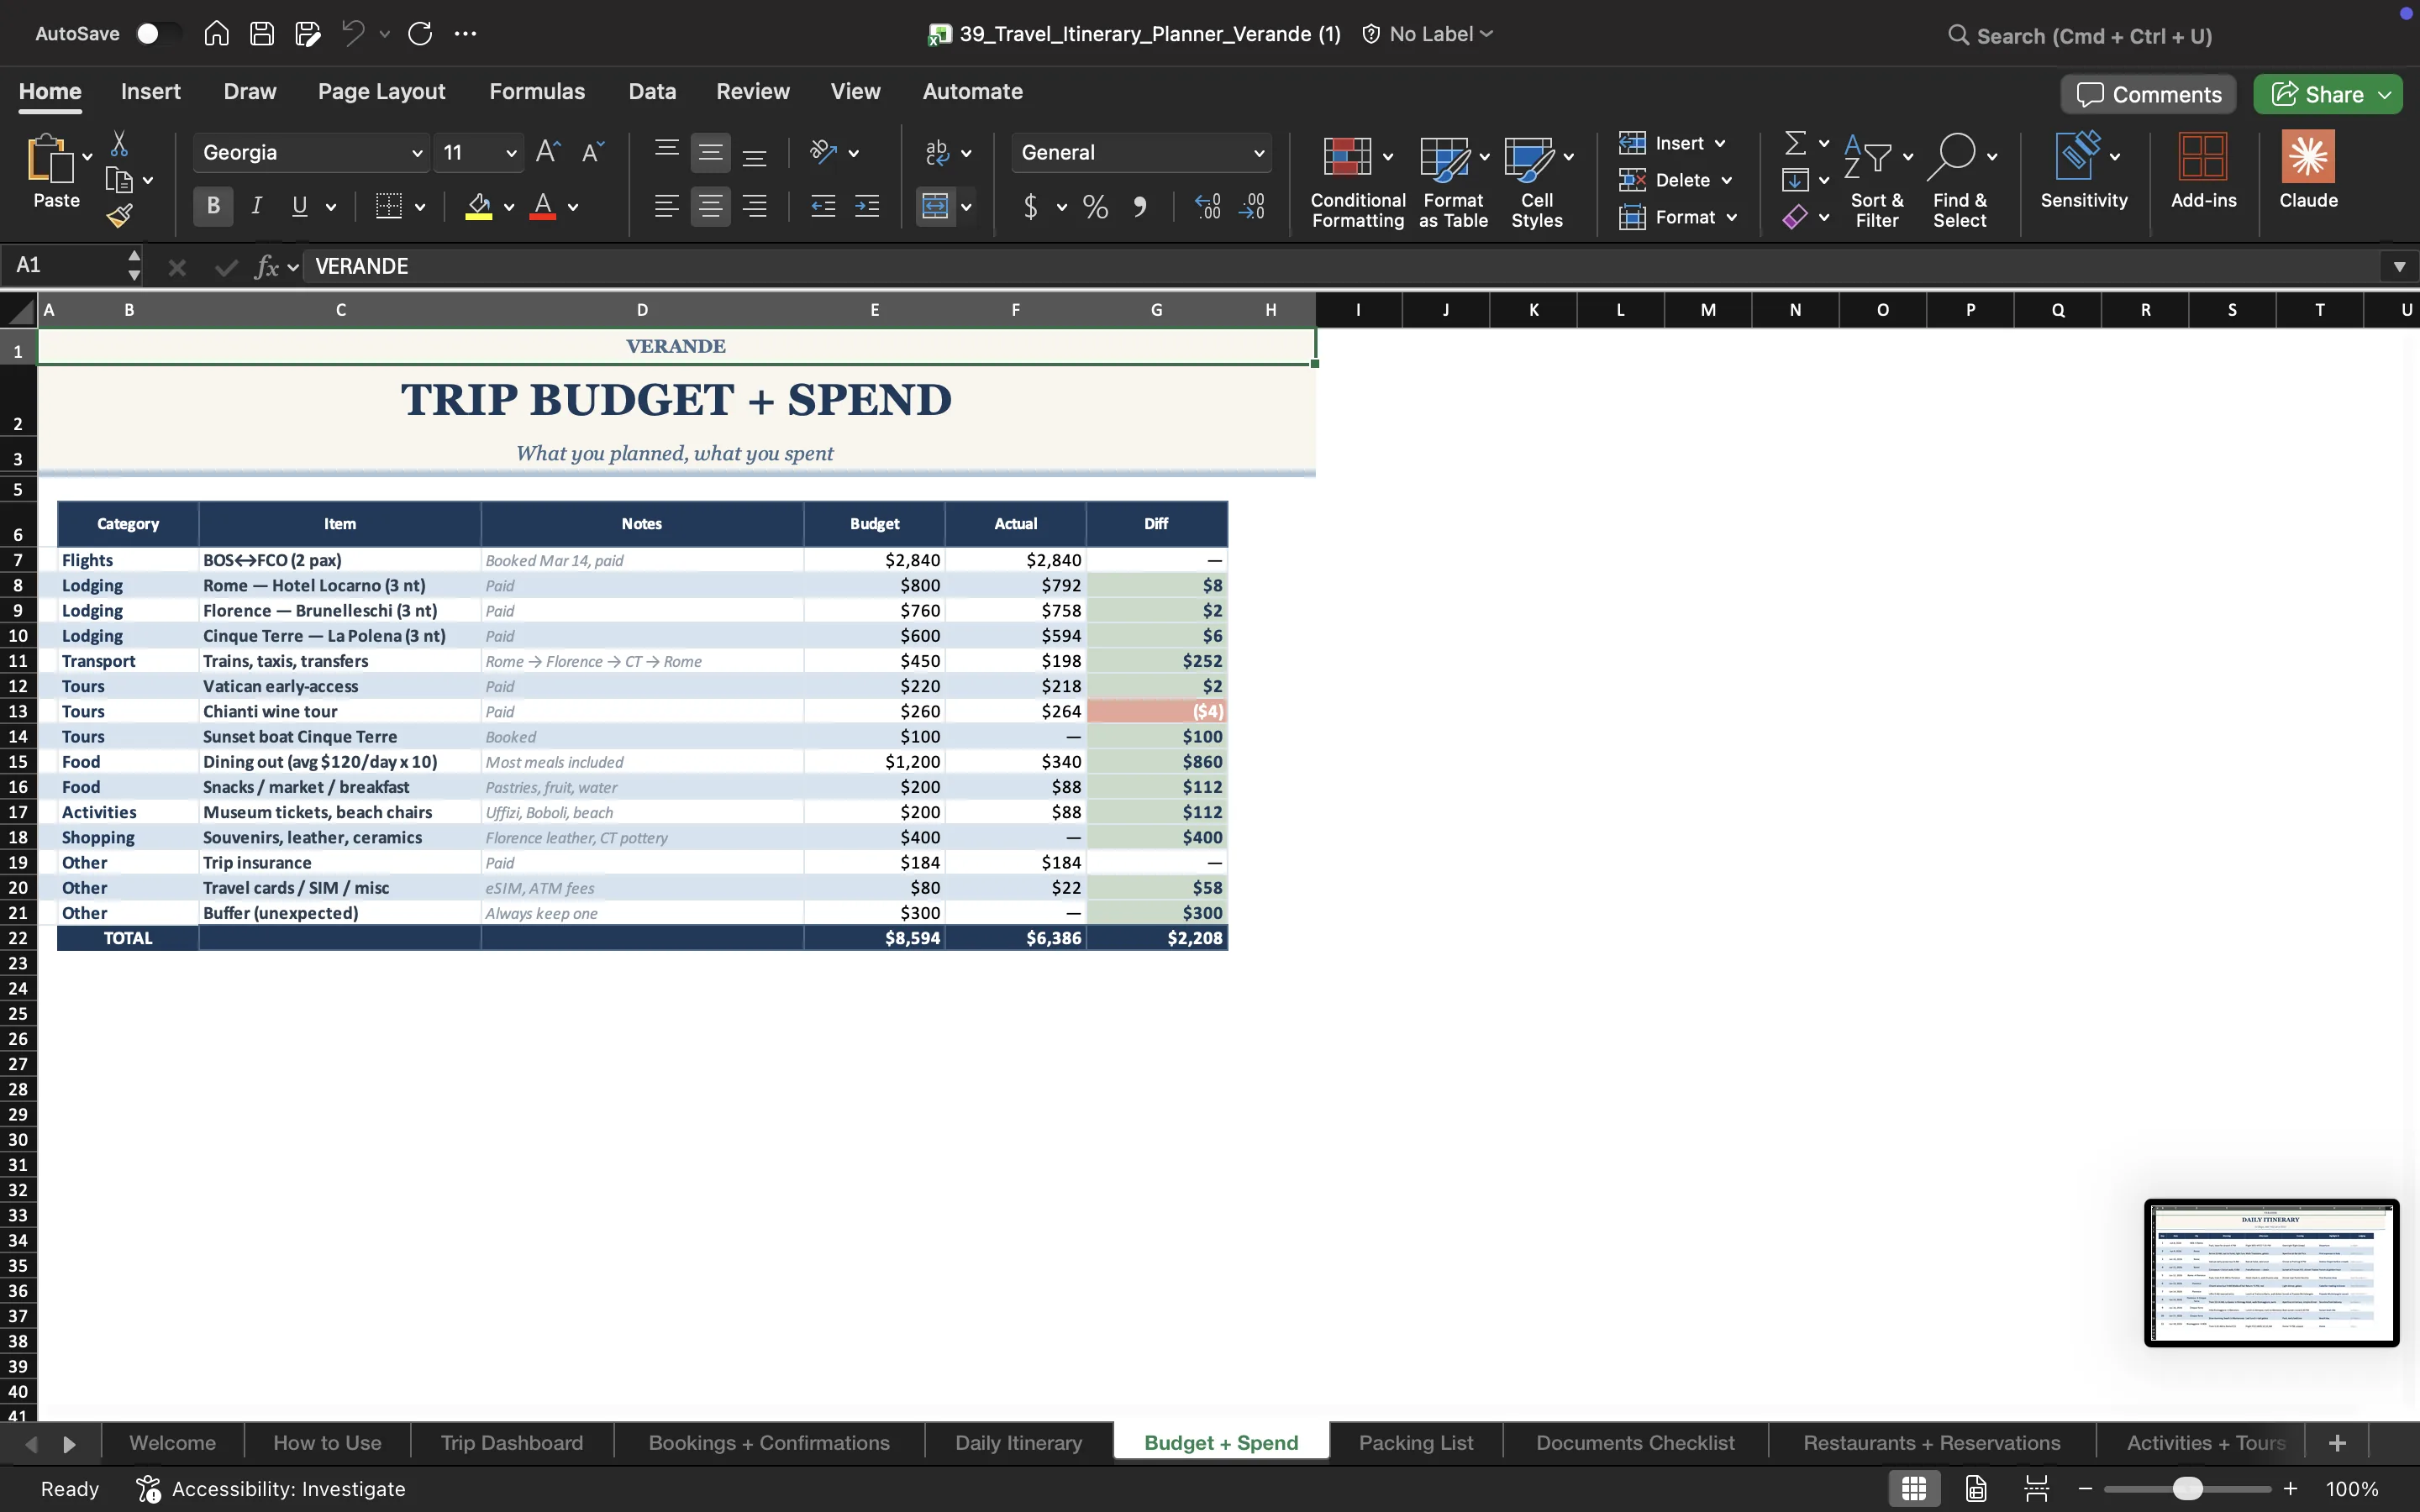2420x1512 pixels.
Task: Click the Share button
Action: [x=2318, y=94]
